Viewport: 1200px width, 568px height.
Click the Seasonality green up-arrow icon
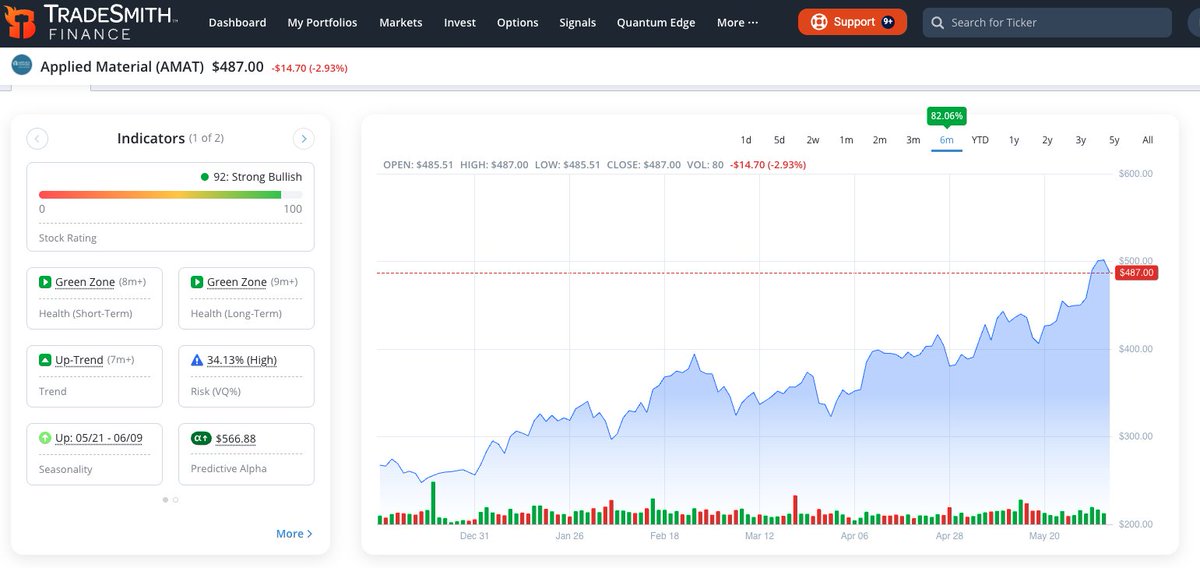tap(45, 438)
